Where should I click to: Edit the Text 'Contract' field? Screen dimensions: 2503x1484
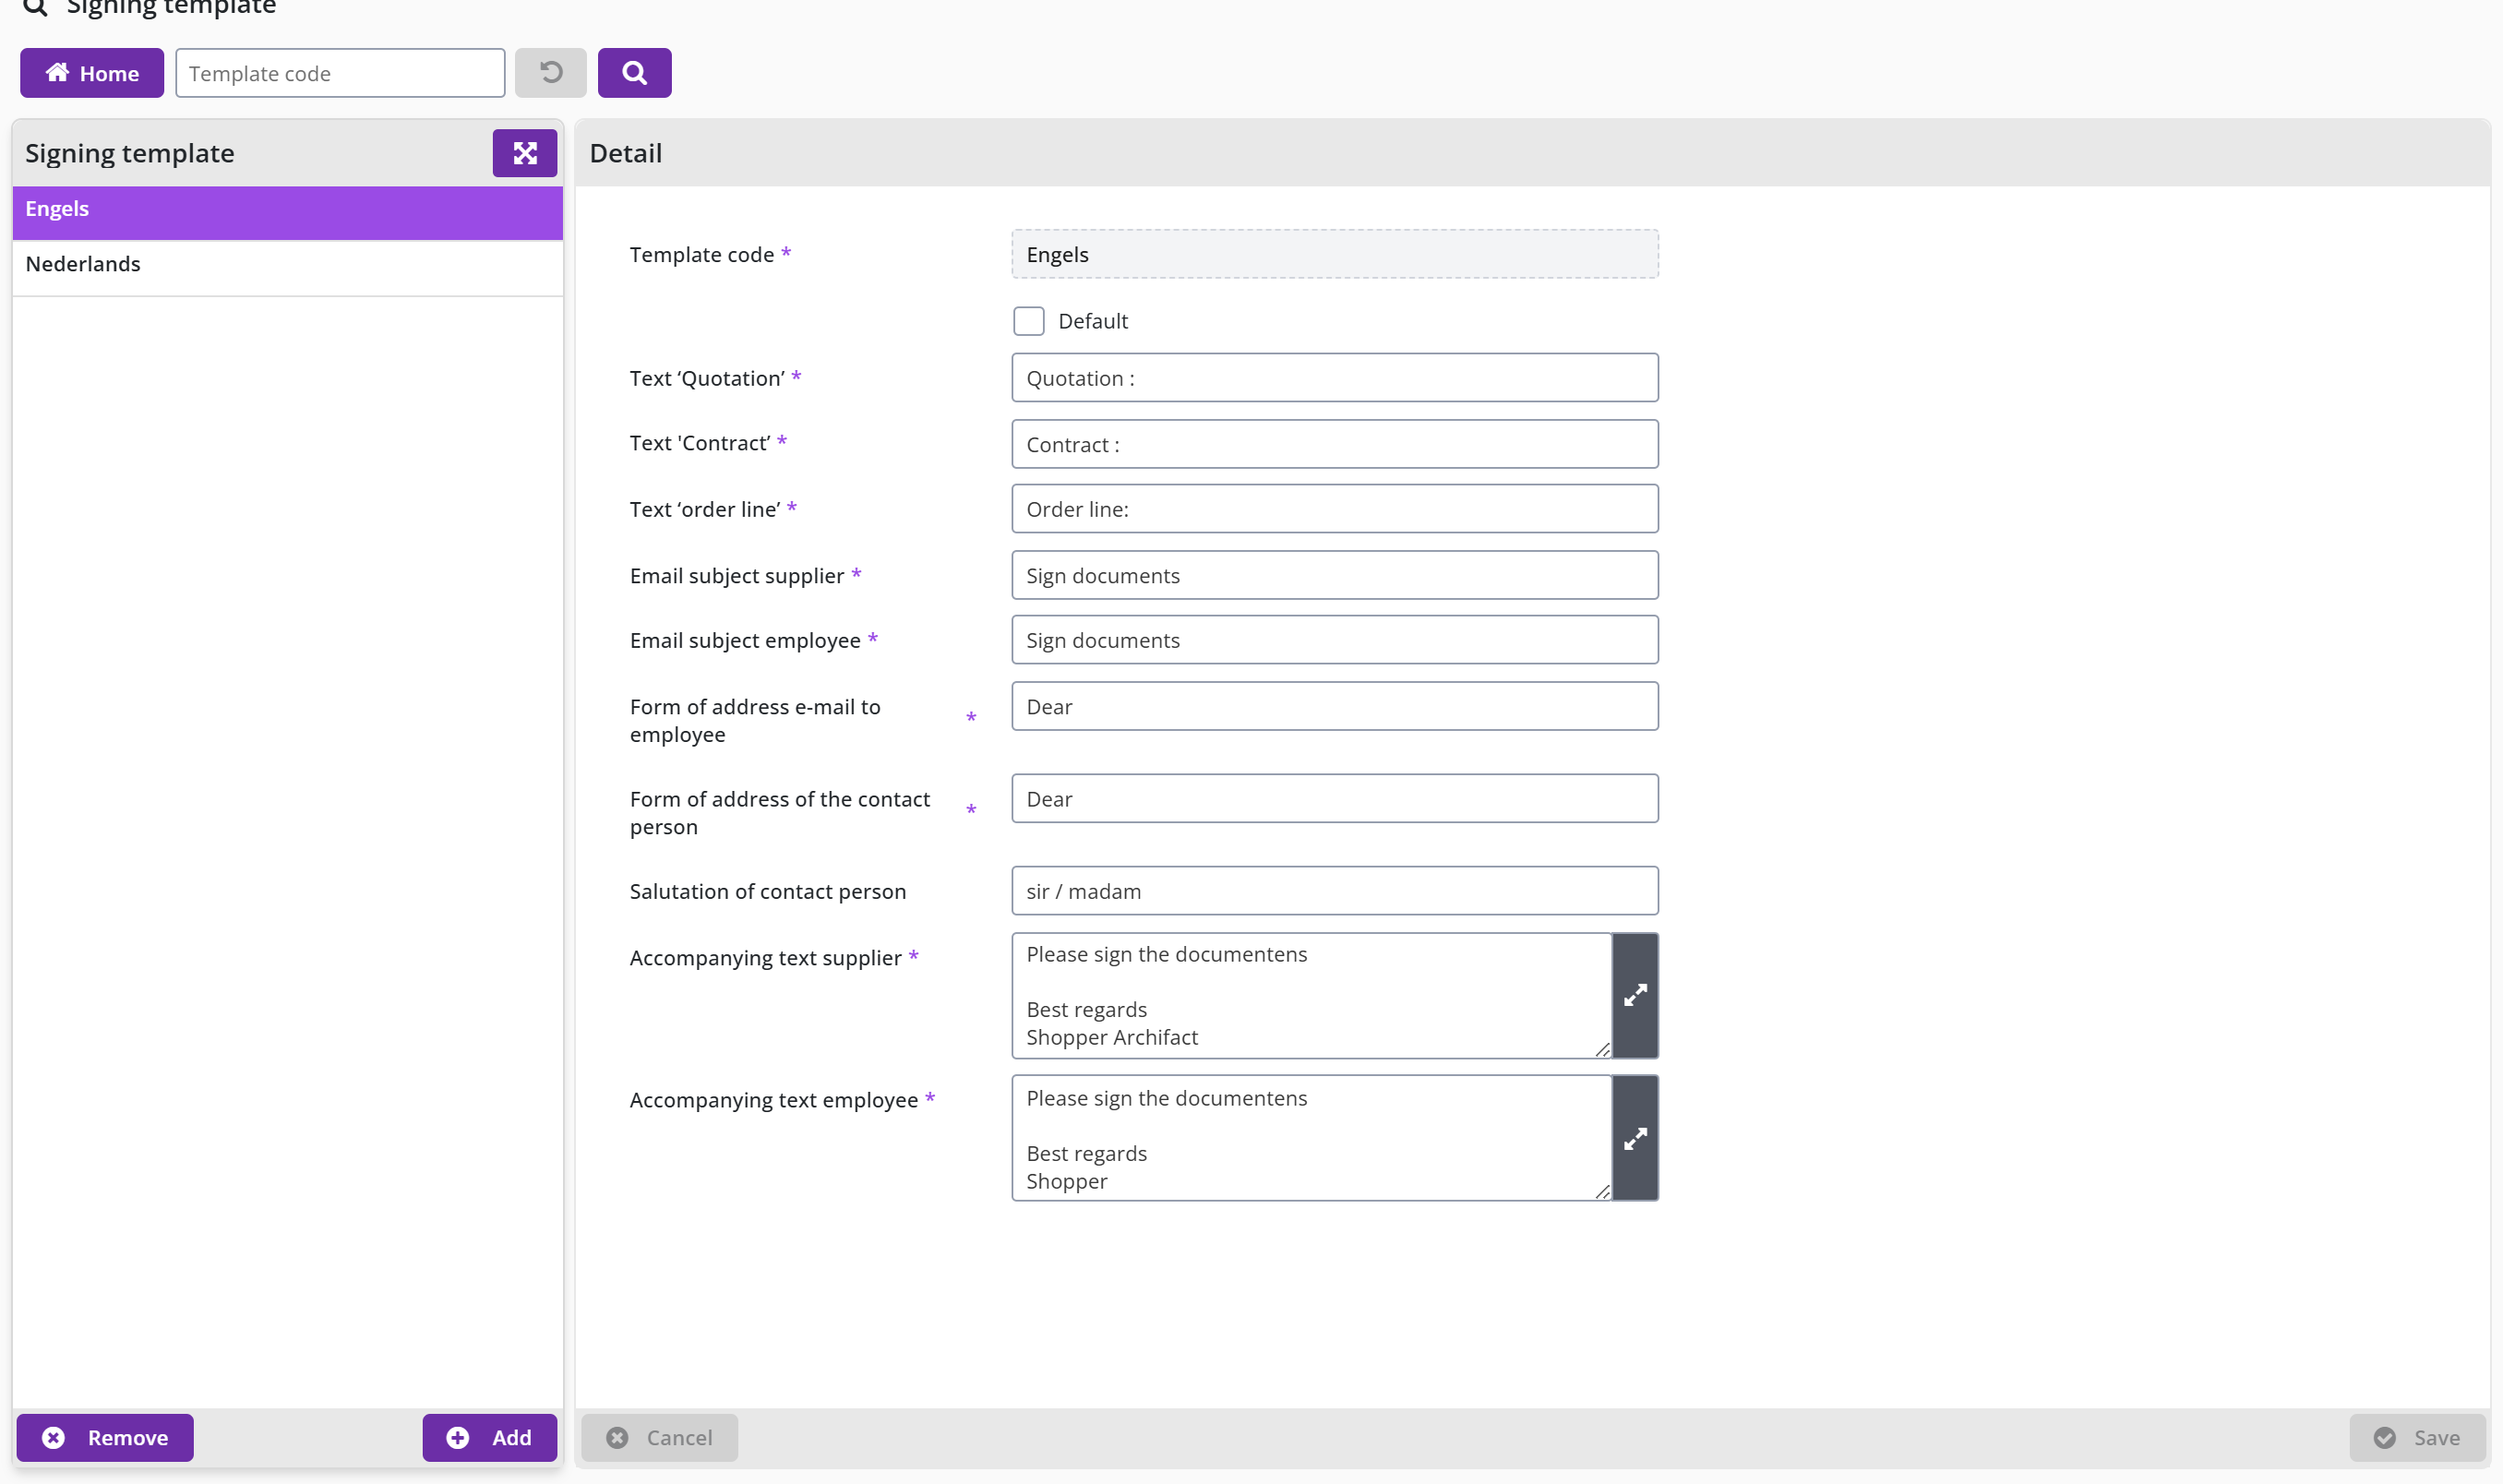[x=1335, y=444]
